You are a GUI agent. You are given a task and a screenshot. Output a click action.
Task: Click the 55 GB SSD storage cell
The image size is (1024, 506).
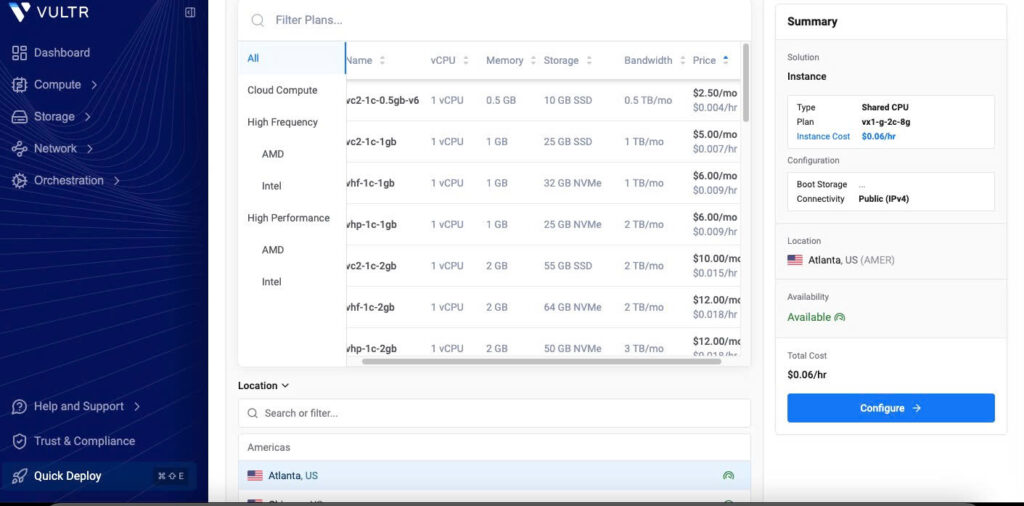point(568,266)
